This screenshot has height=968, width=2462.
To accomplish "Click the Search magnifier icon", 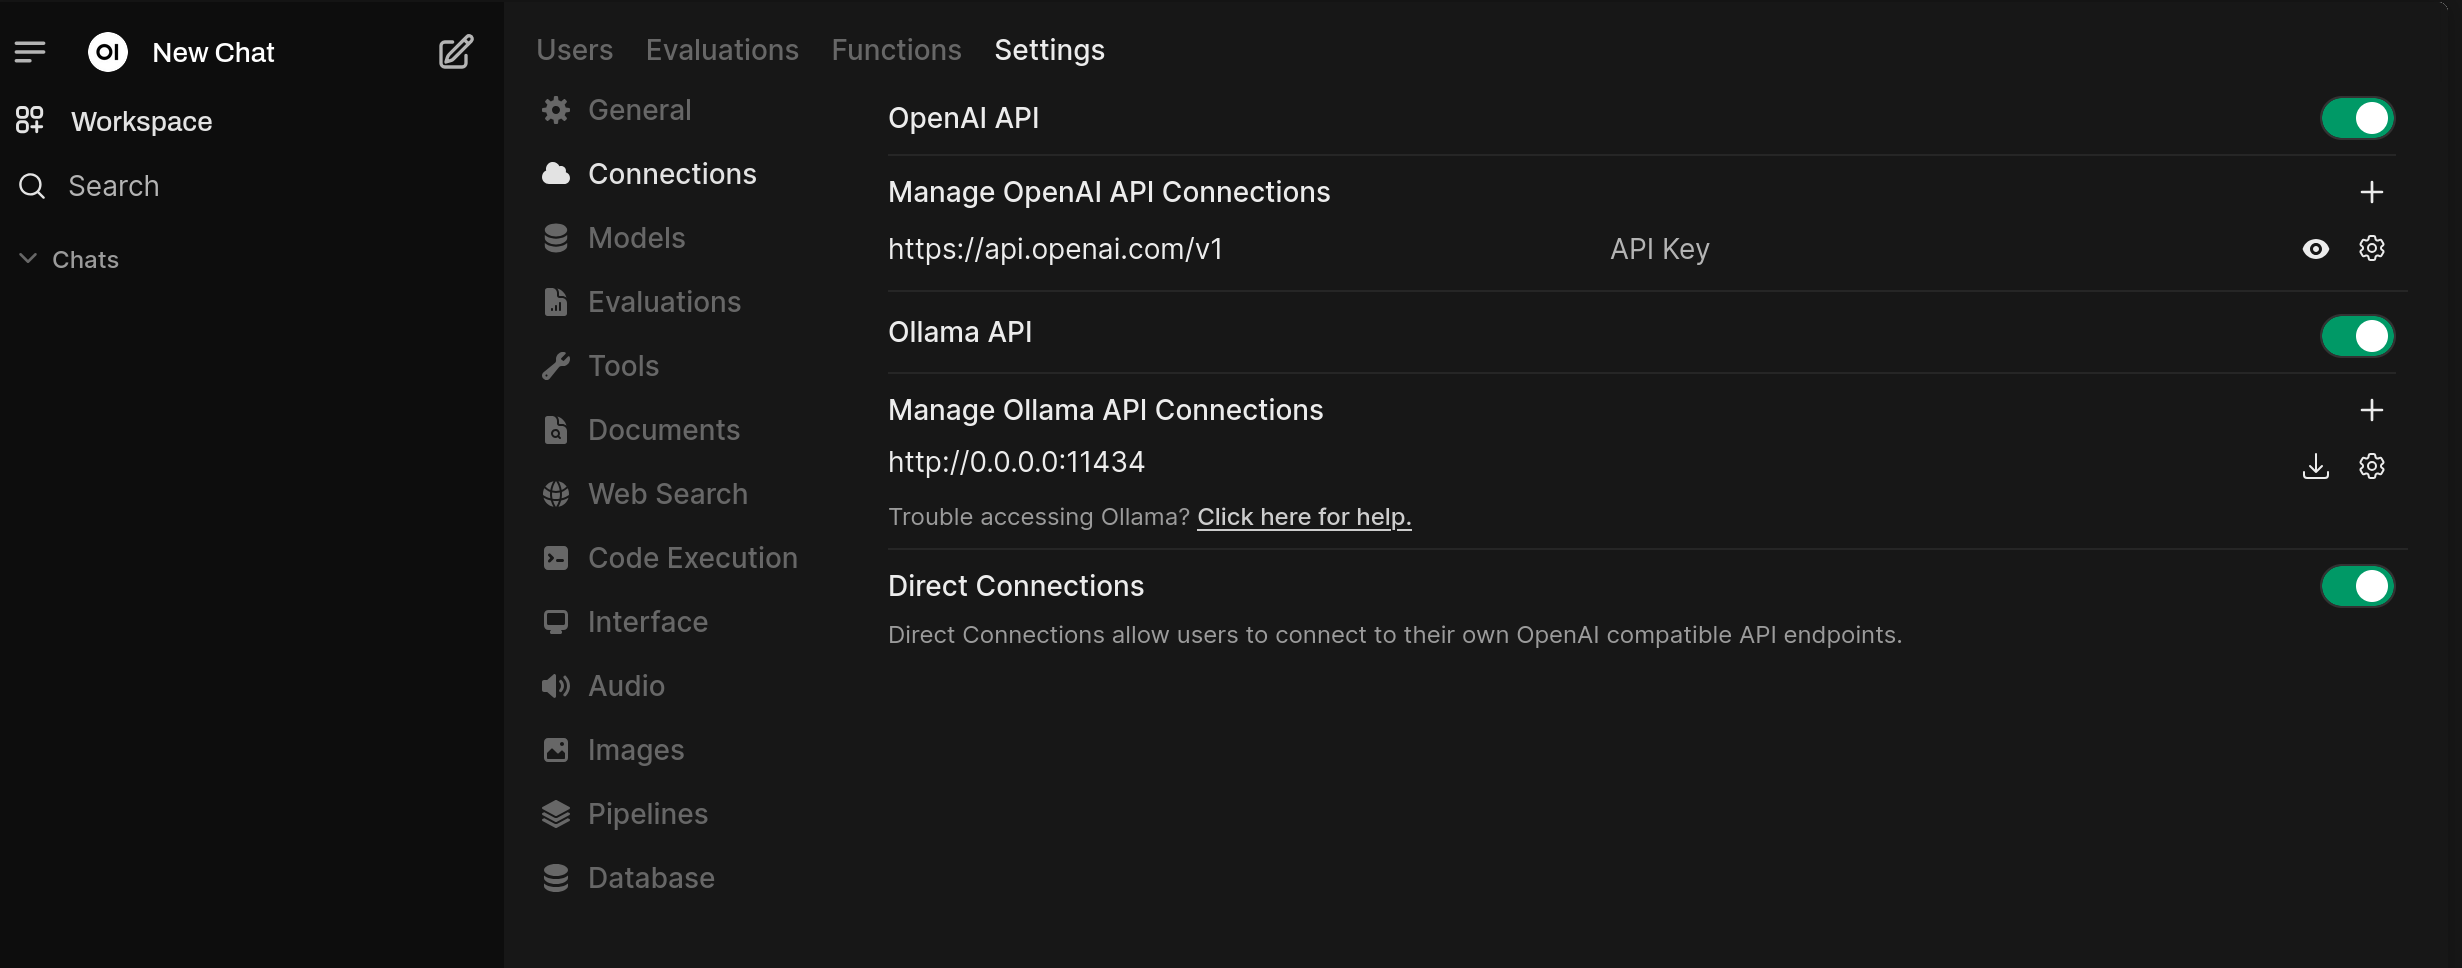I will tap(32, 186).
